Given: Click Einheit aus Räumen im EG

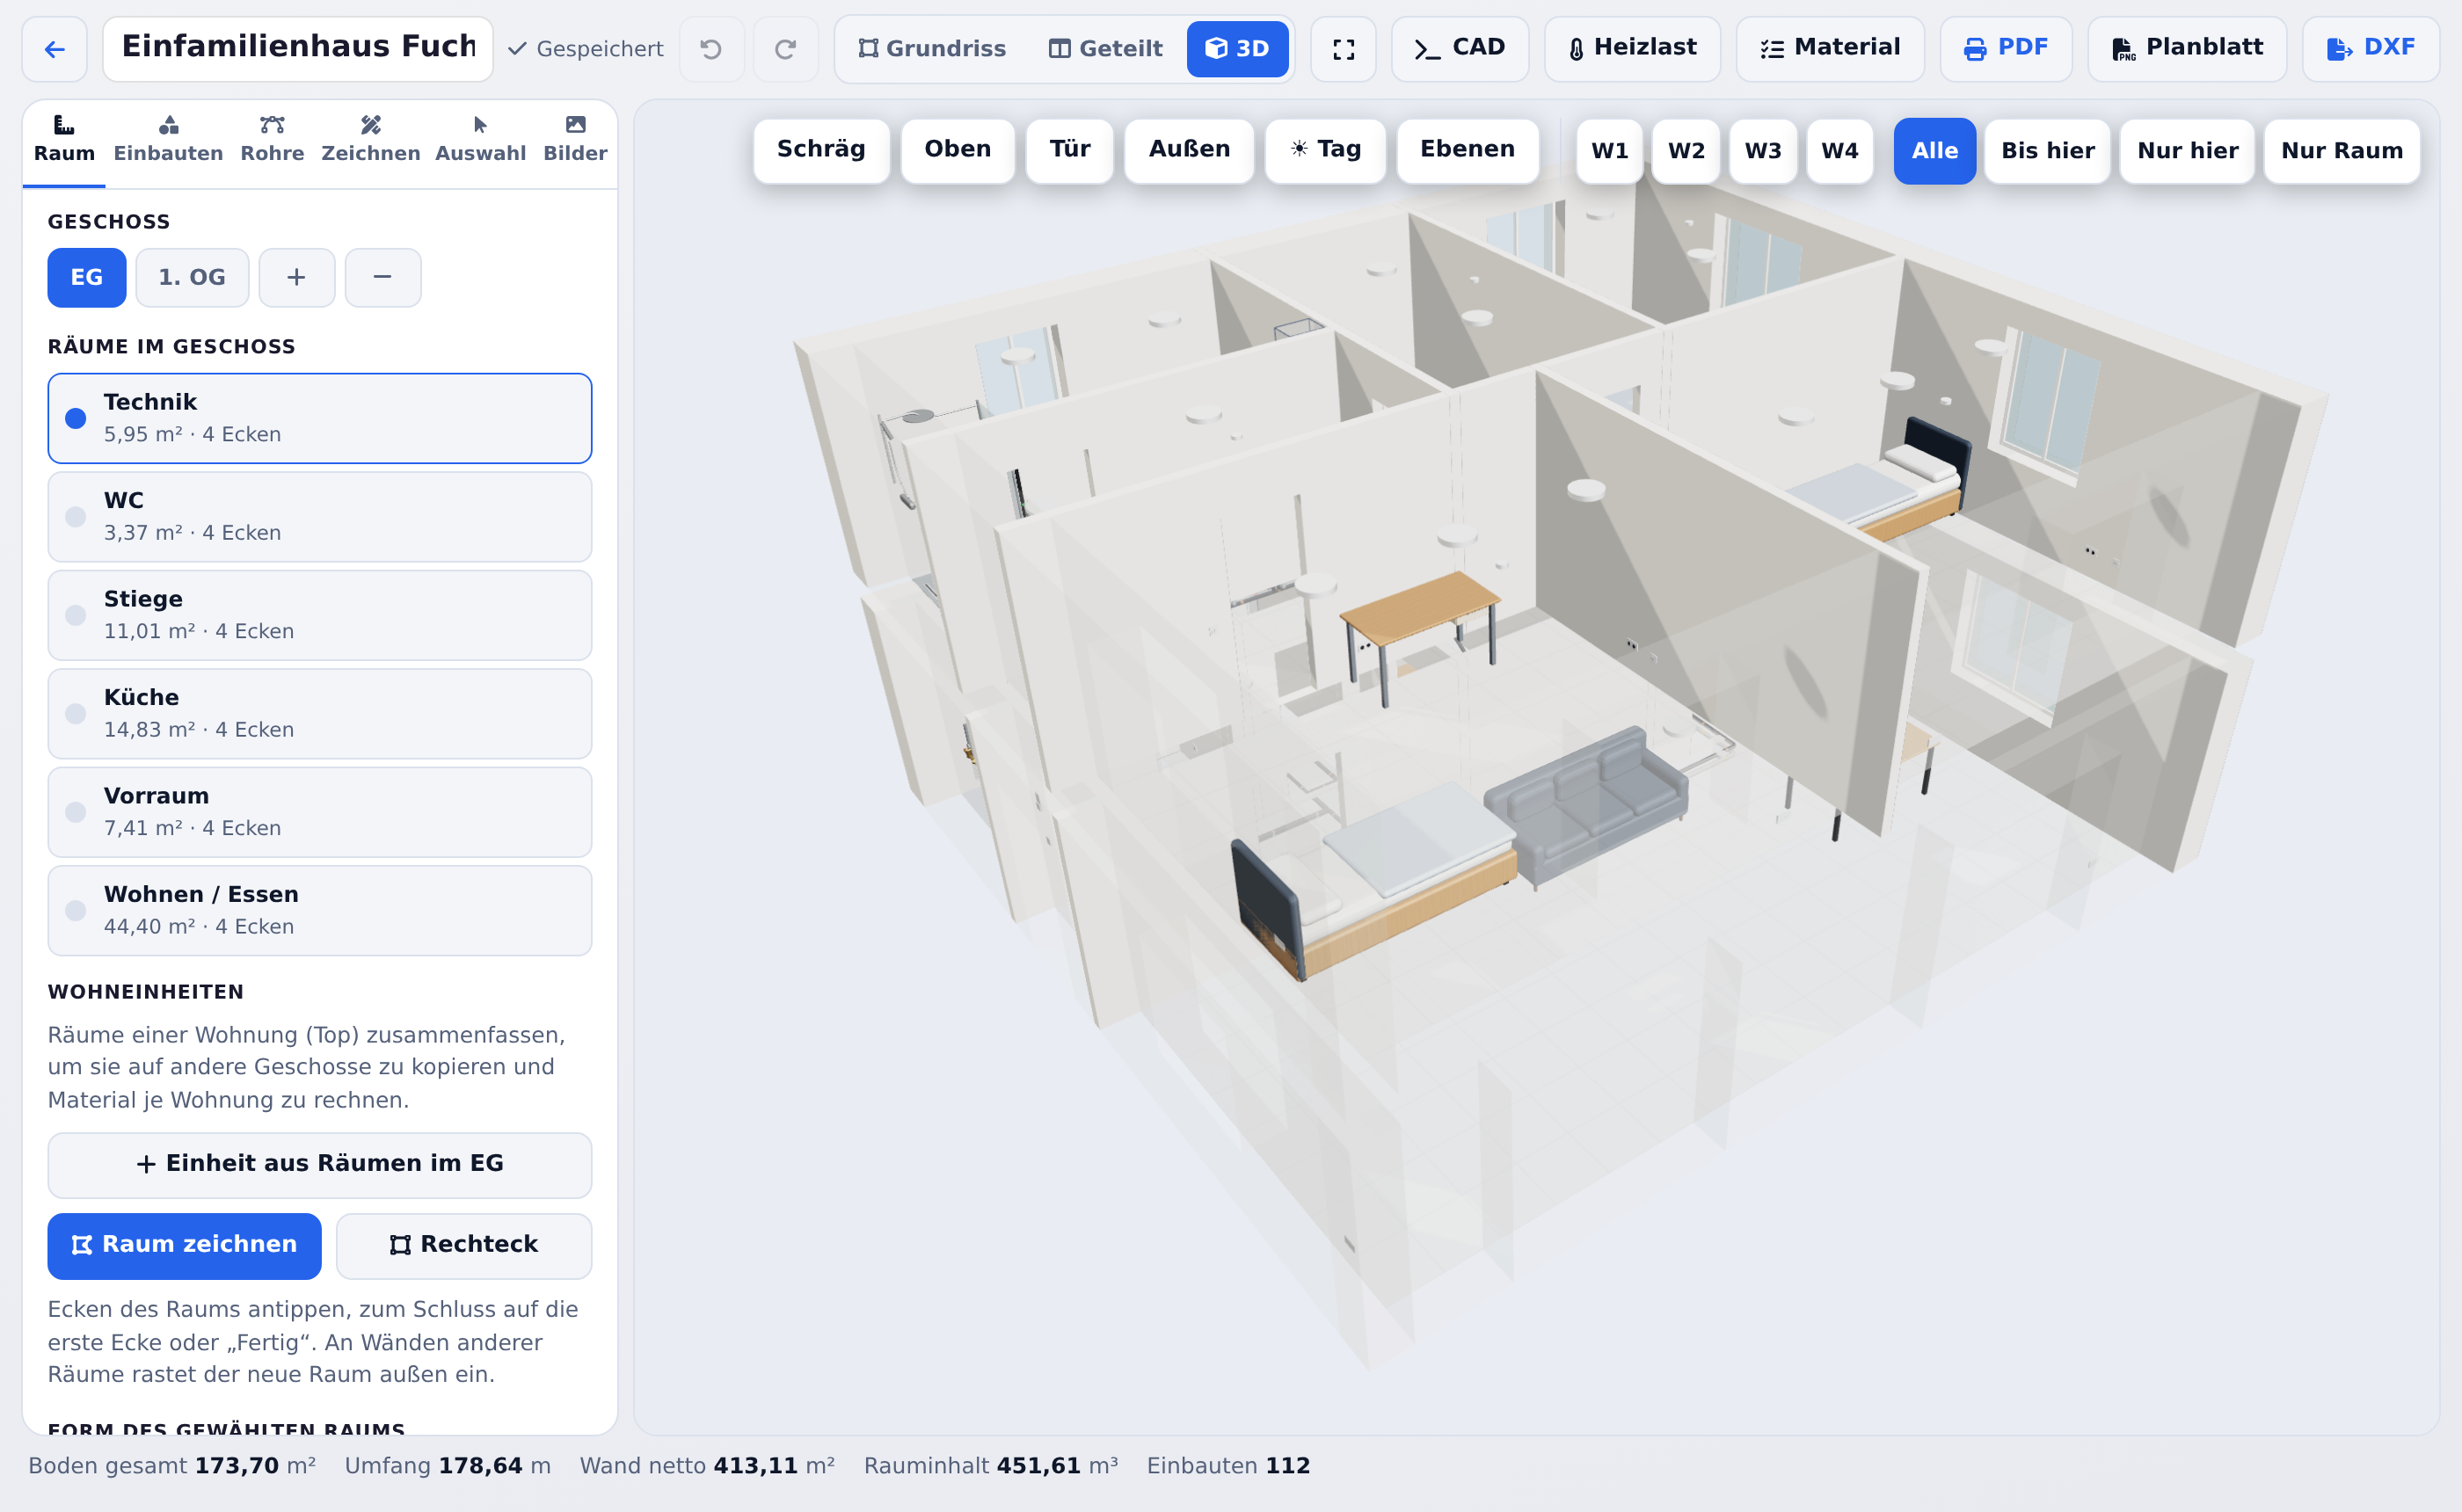Looking at the screenshot, I should click(319, 1164).
